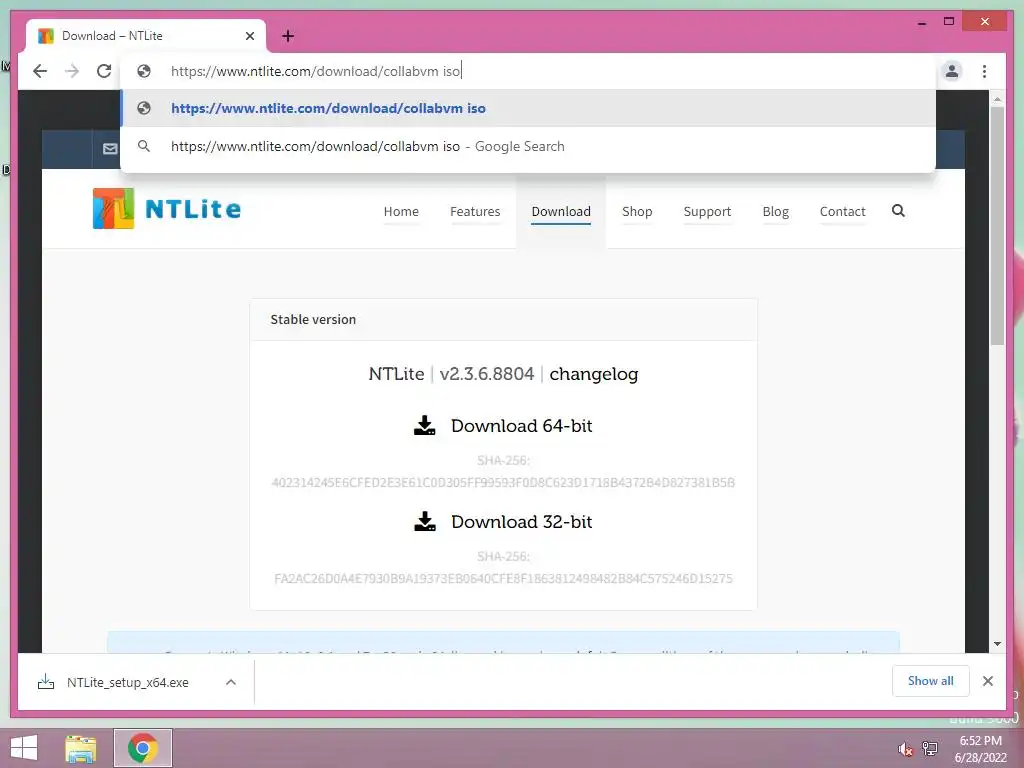Click the browser back arrow
This screenshot has width=1024, height=768.
coord(40,71)
